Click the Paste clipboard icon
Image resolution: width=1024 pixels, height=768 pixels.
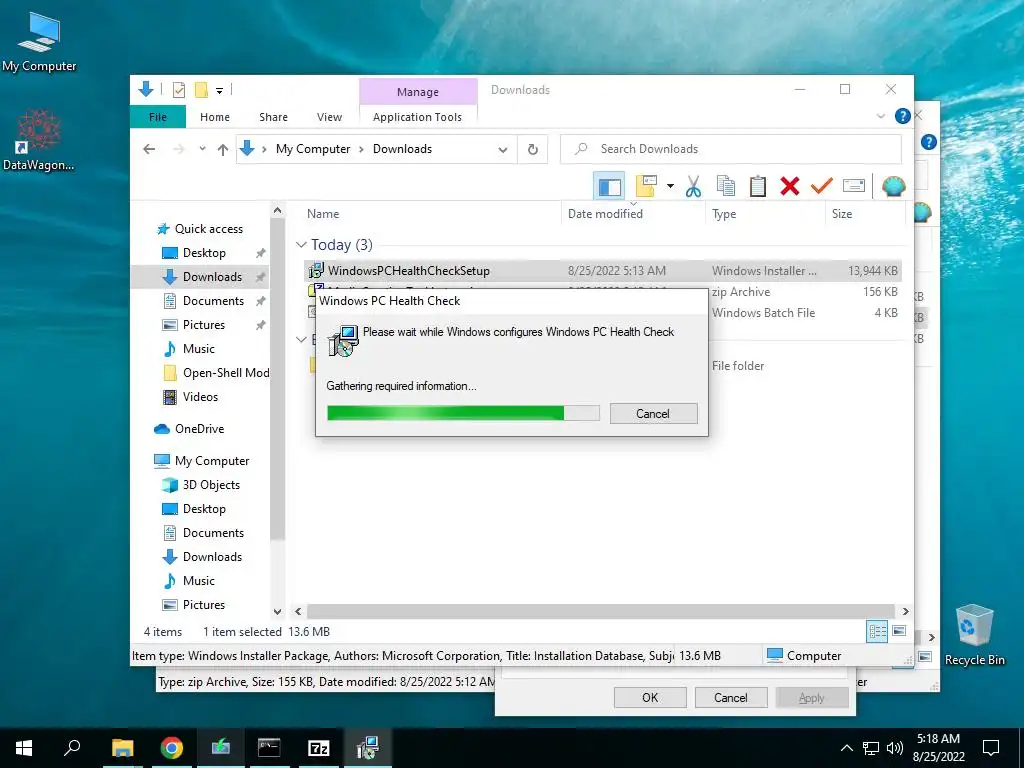(x=758, y=187)
